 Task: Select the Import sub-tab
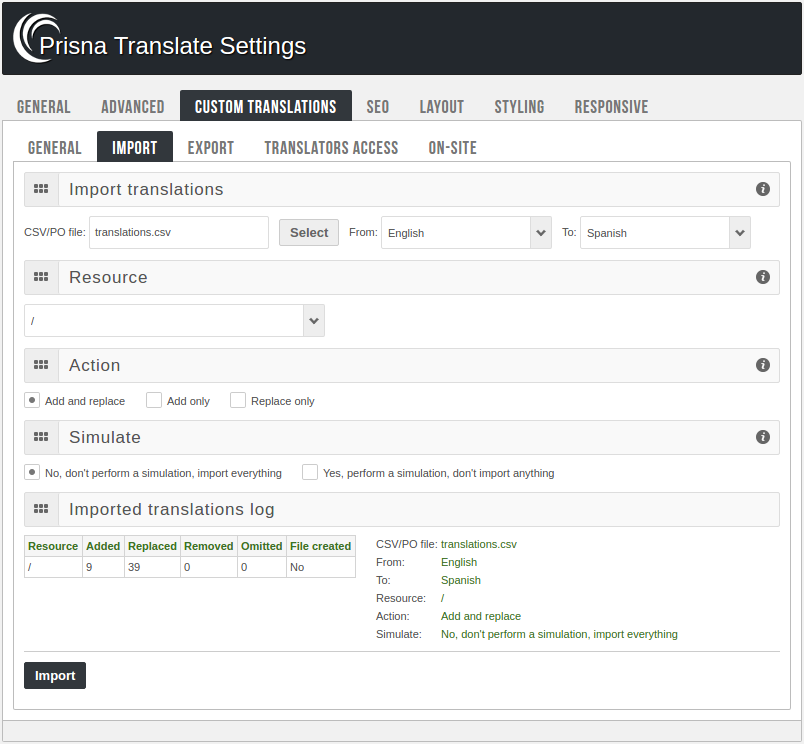tap(135, 148)
